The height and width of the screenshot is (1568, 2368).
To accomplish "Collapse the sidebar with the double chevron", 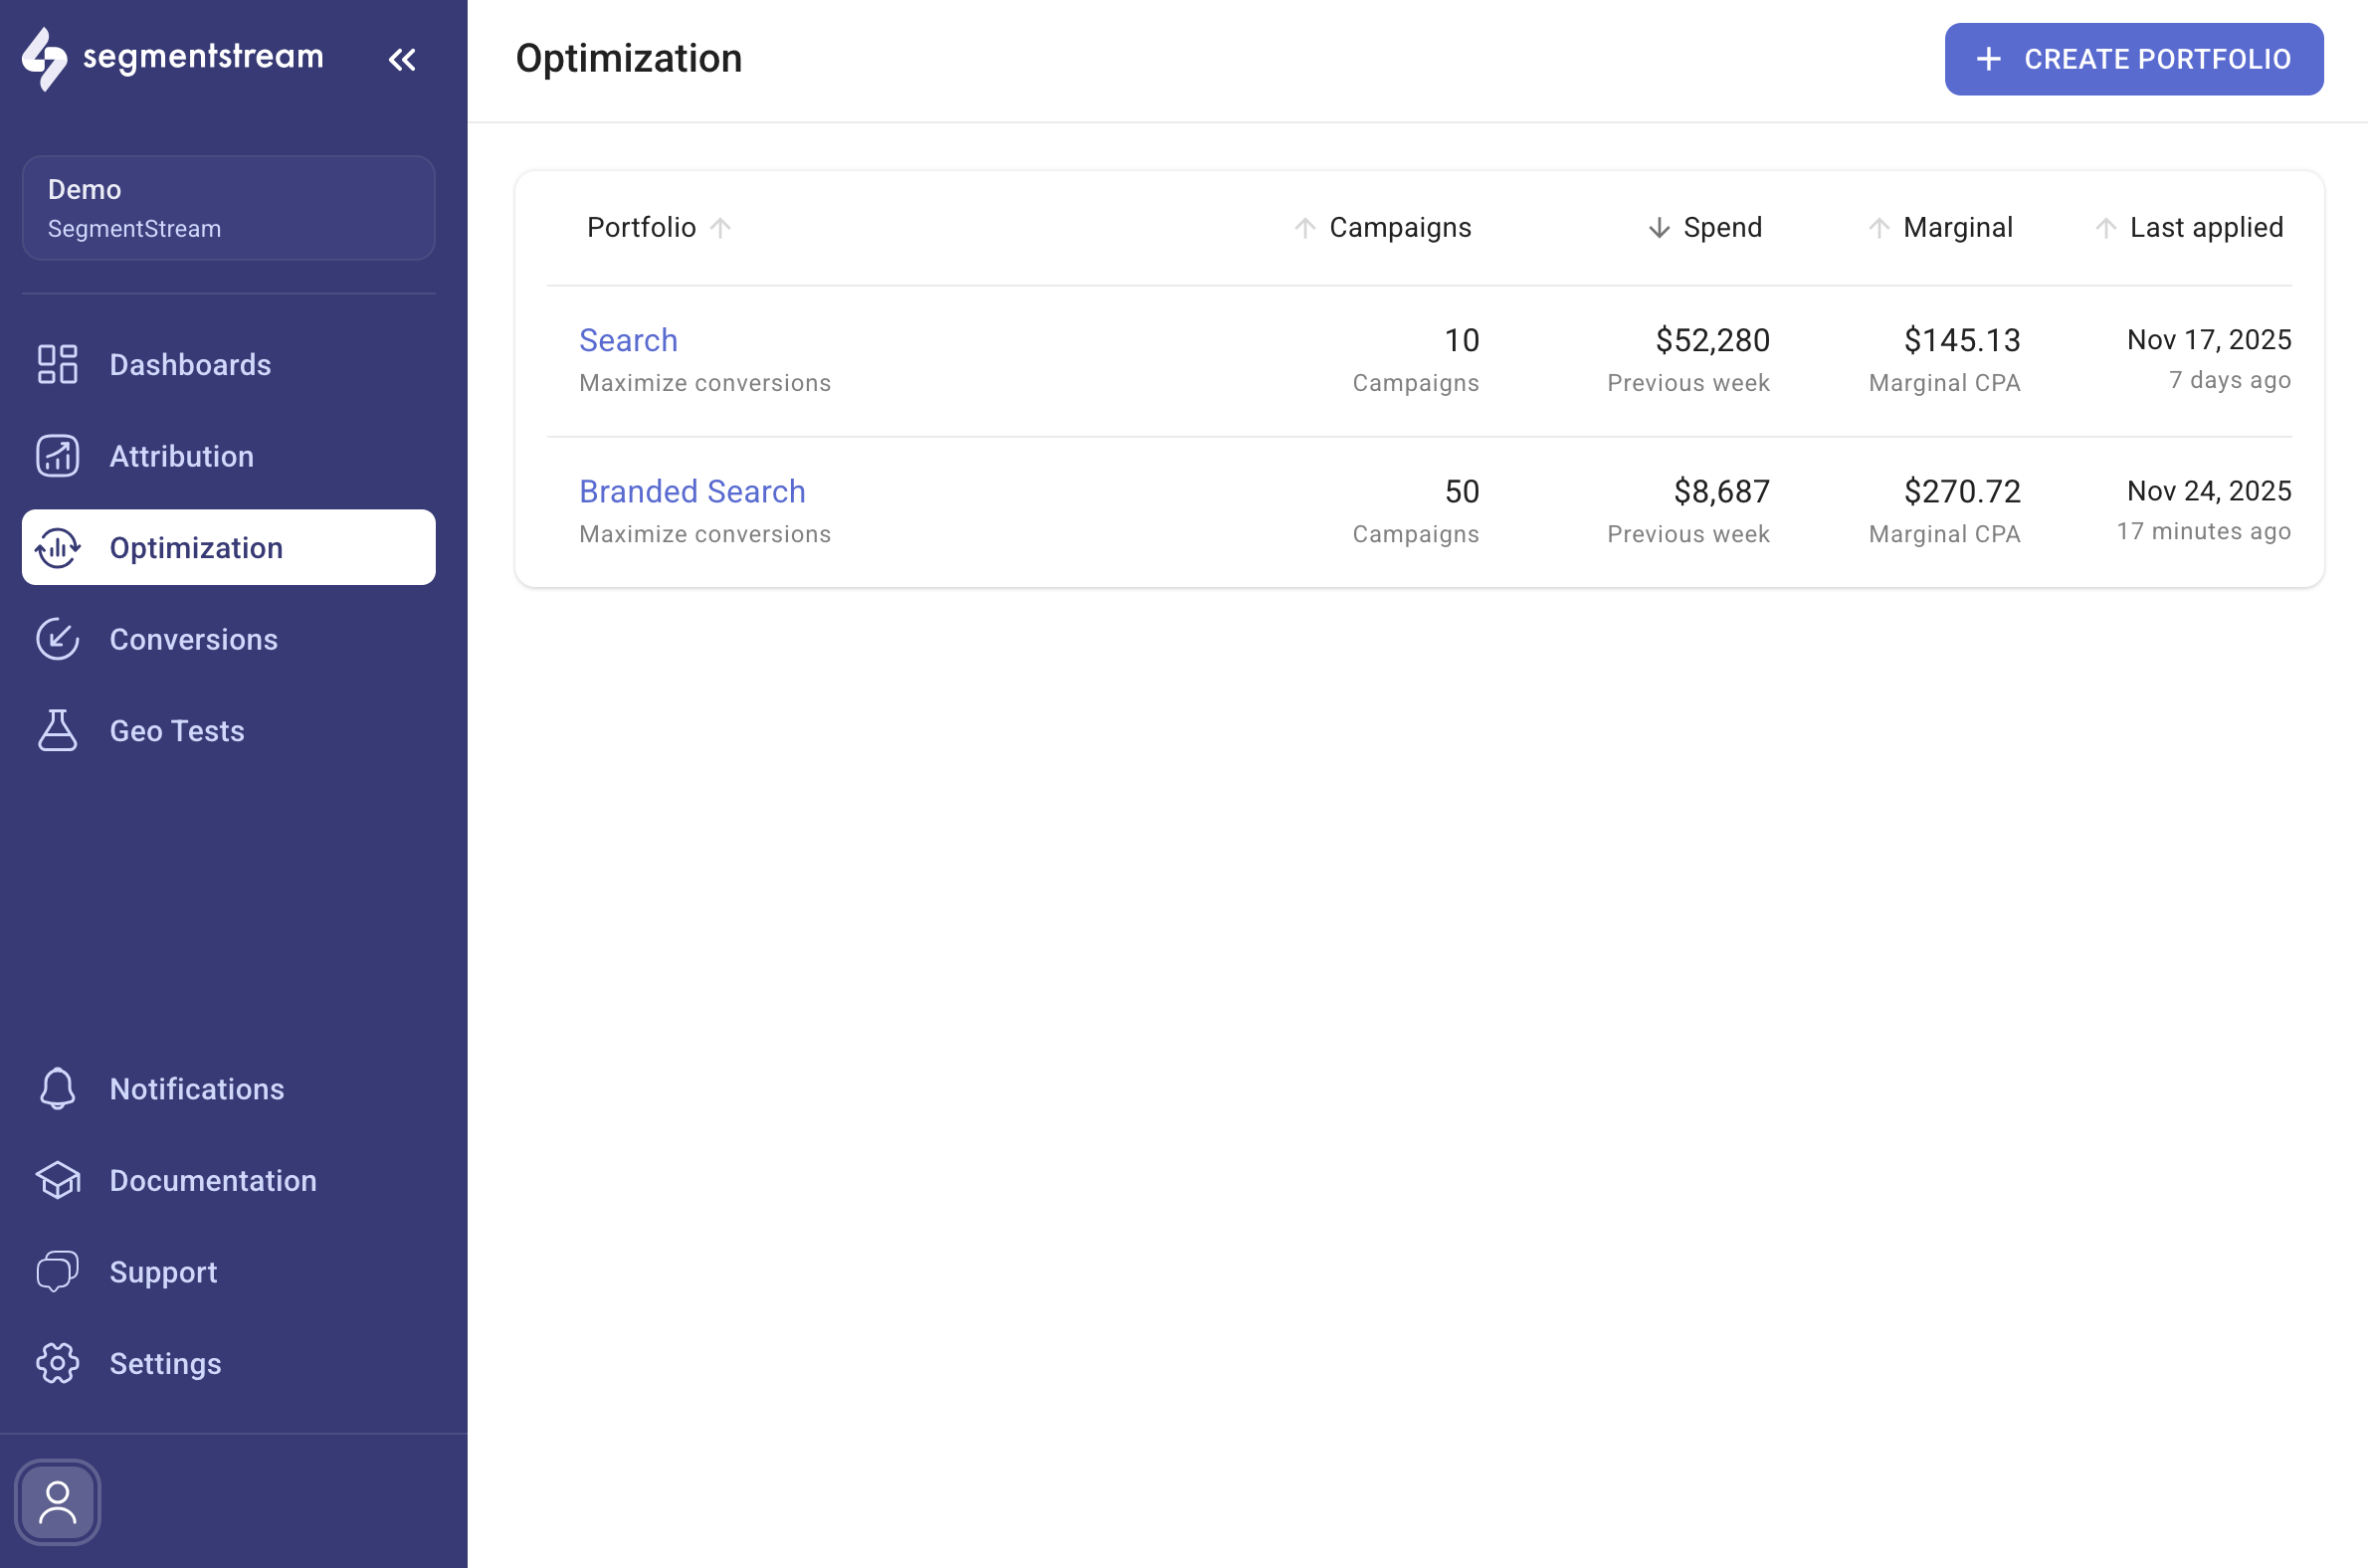I will click(403, 59).
